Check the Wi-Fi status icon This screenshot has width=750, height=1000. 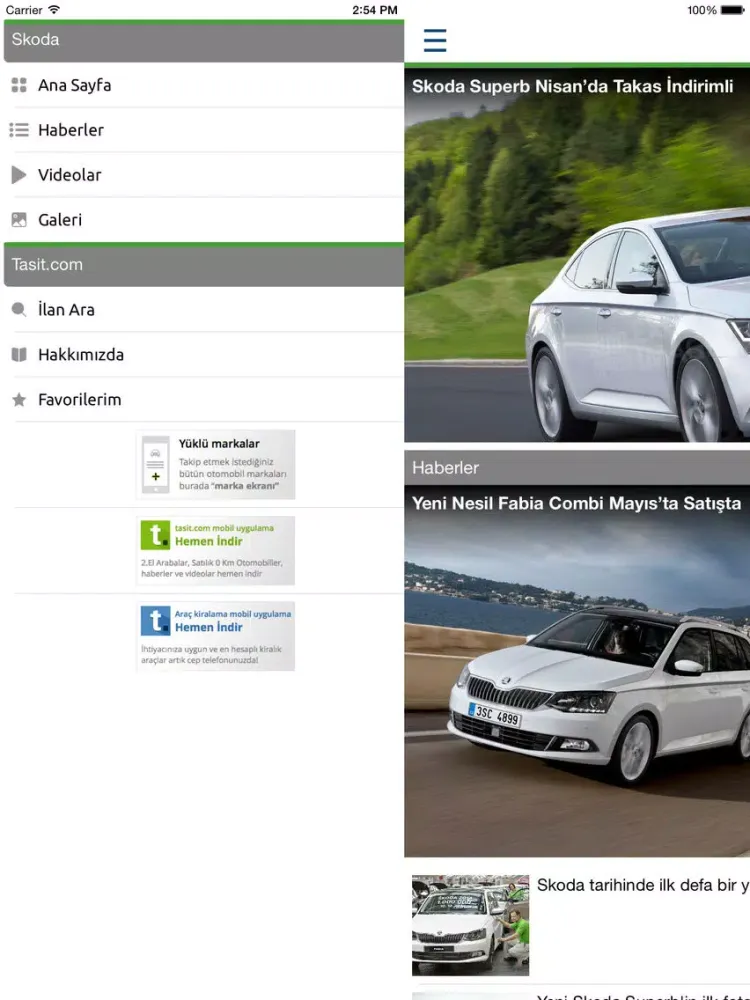tap(54, 10)
